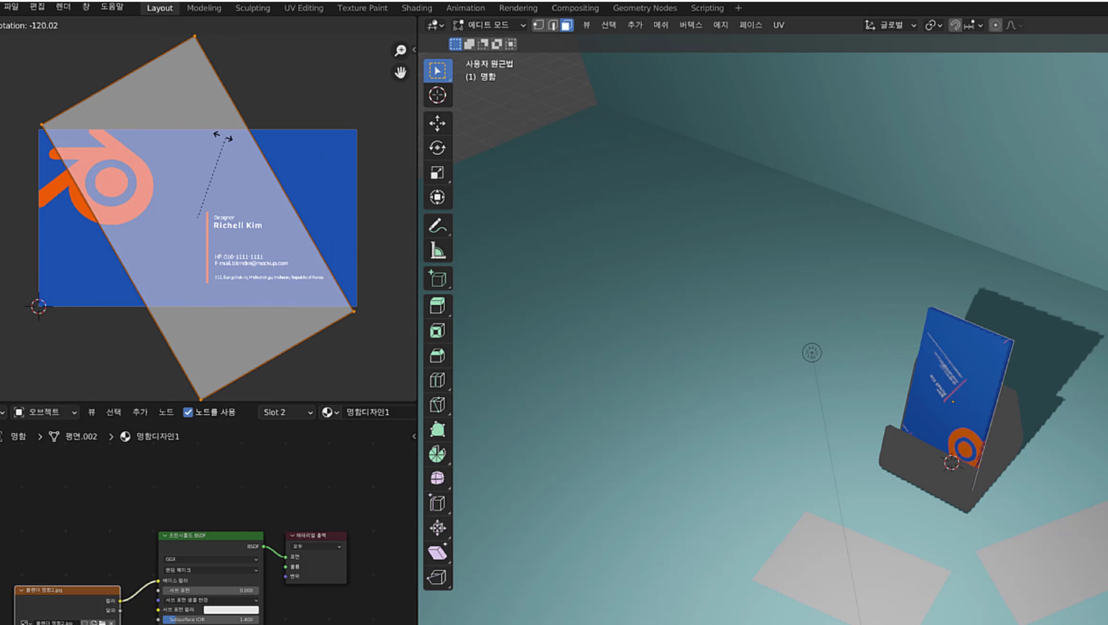Activate the Add Cube tool
The width and height of the screenshot is (1108, 625).
(x=437, y=279)
